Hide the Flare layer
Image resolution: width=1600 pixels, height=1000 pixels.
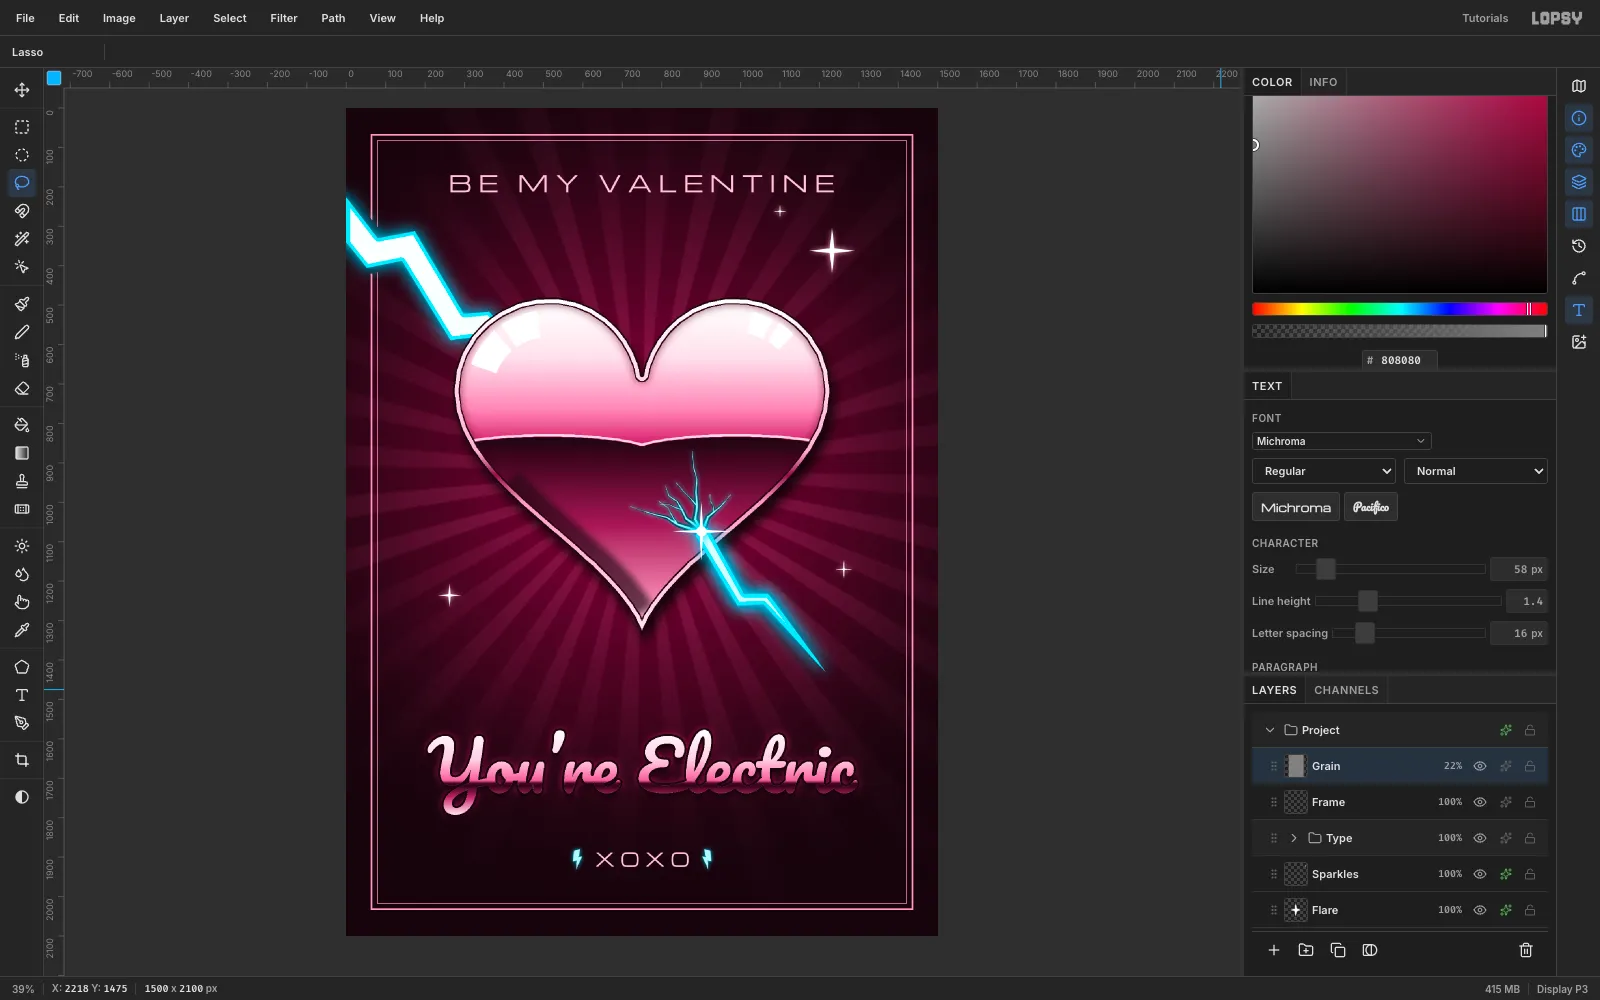[1480, 910]
